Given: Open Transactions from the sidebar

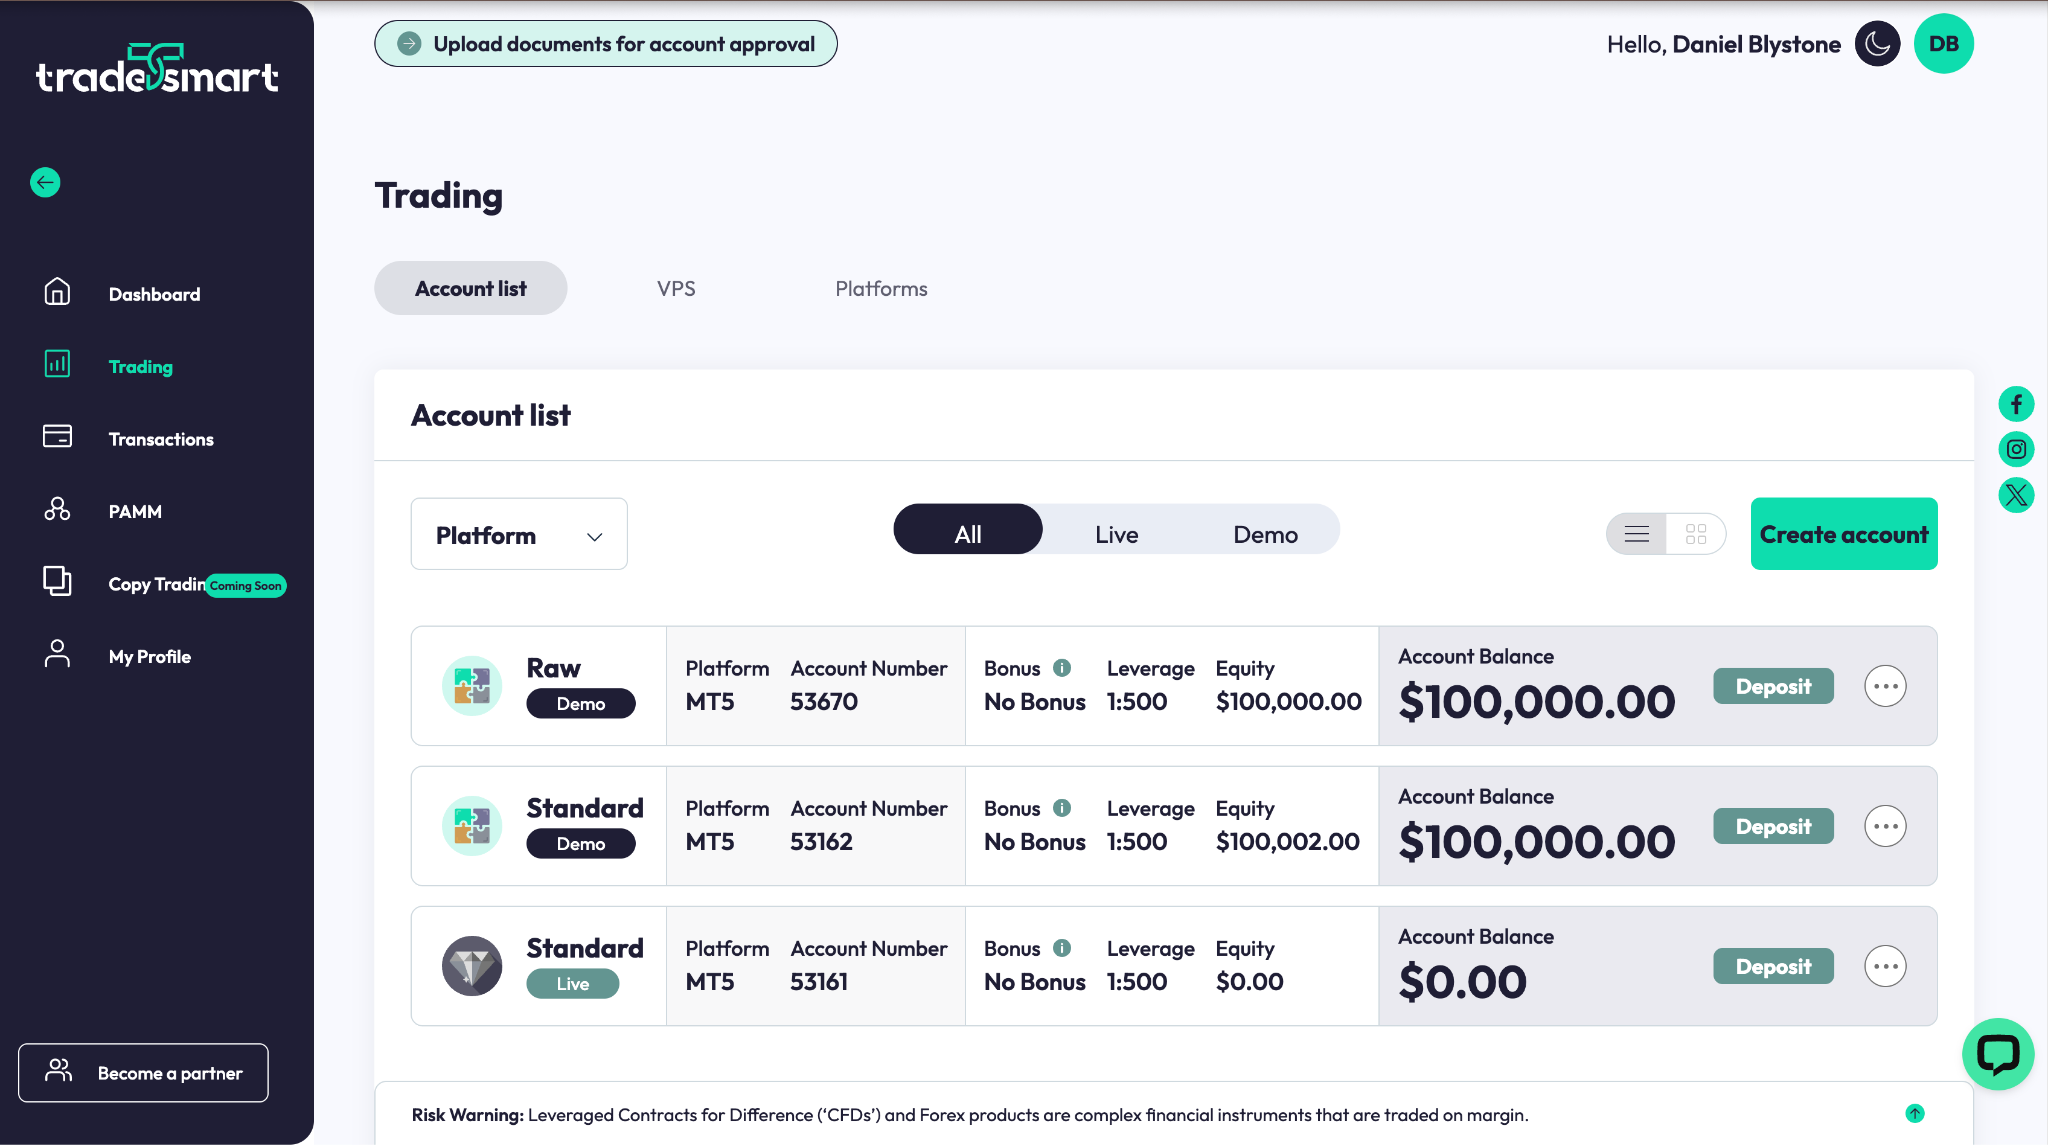Looking at the screenshot, I should coord(161,439).
